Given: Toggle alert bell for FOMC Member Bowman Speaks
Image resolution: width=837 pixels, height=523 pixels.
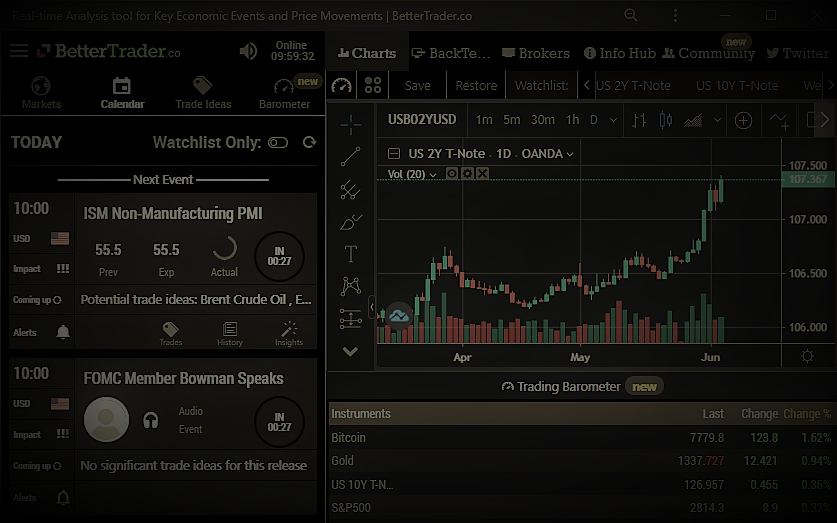Looking at the screenshot, I should pos(63,497).
